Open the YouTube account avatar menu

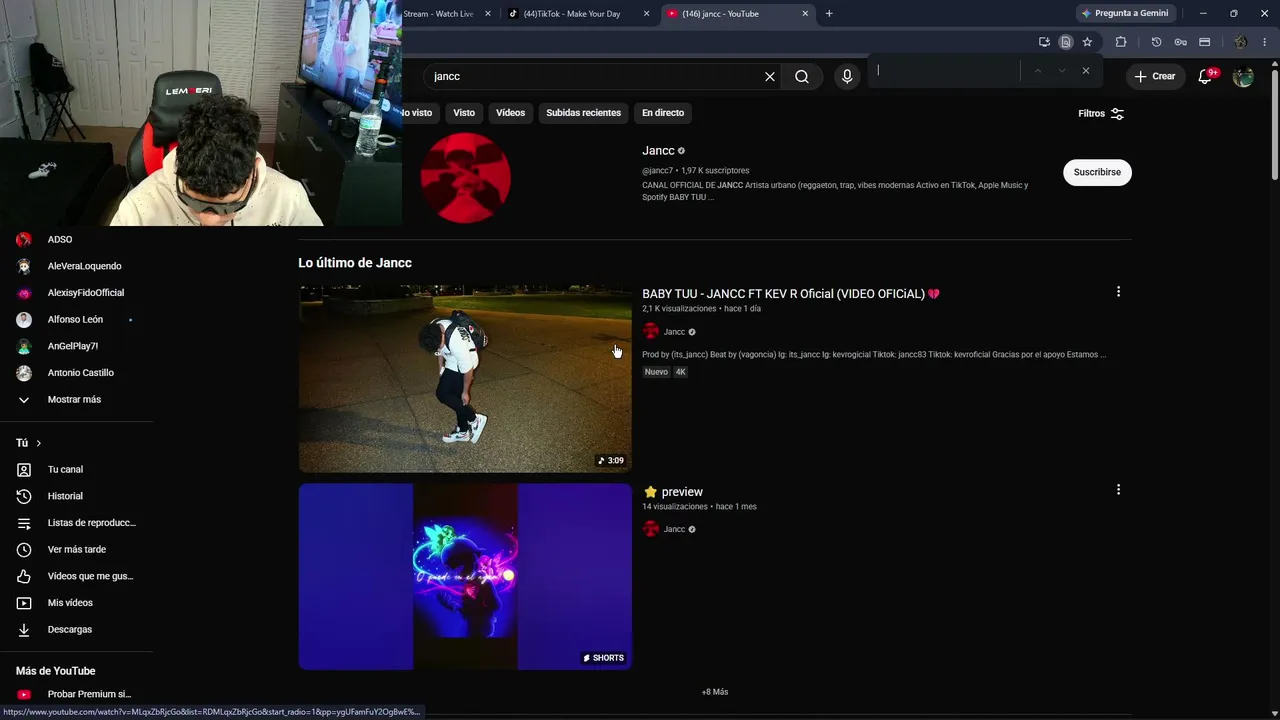click(1243, 76)
